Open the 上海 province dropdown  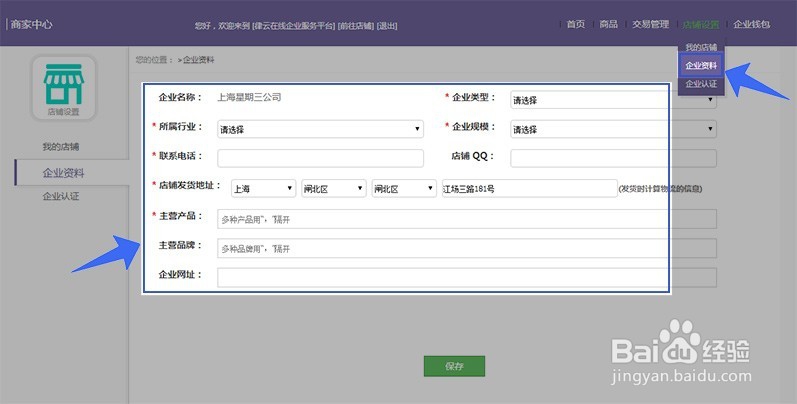(x=263, y=189)
